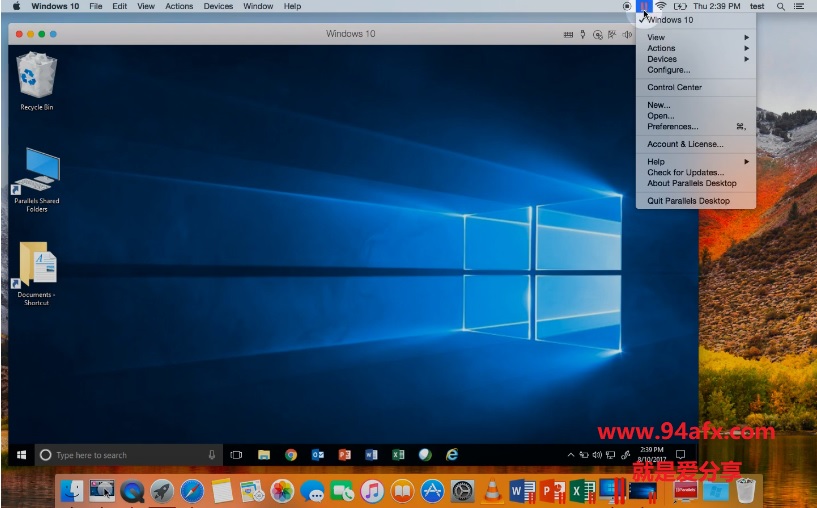Click the USB device icon in VM title bar
Image resolution: width=817 pixels, height=508 pixels.
pos(583,34)
